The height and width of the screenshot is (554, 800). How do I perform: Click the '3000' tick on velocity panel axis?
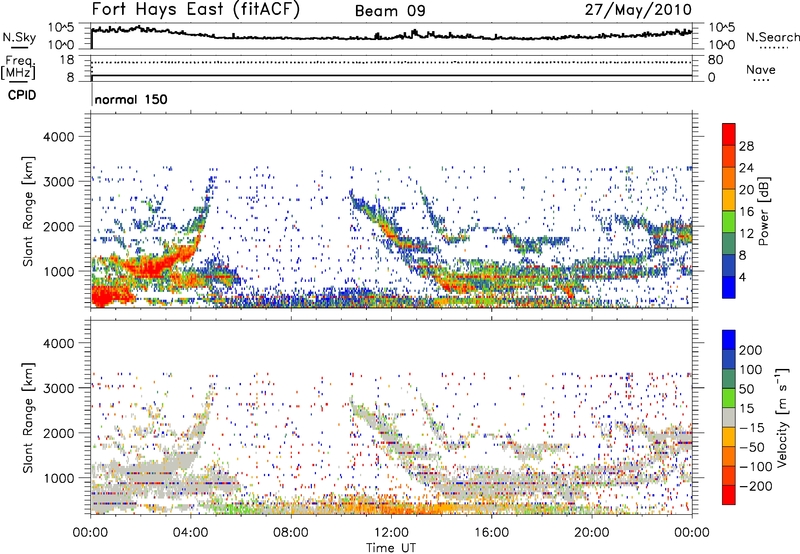(x=58, y=388)
